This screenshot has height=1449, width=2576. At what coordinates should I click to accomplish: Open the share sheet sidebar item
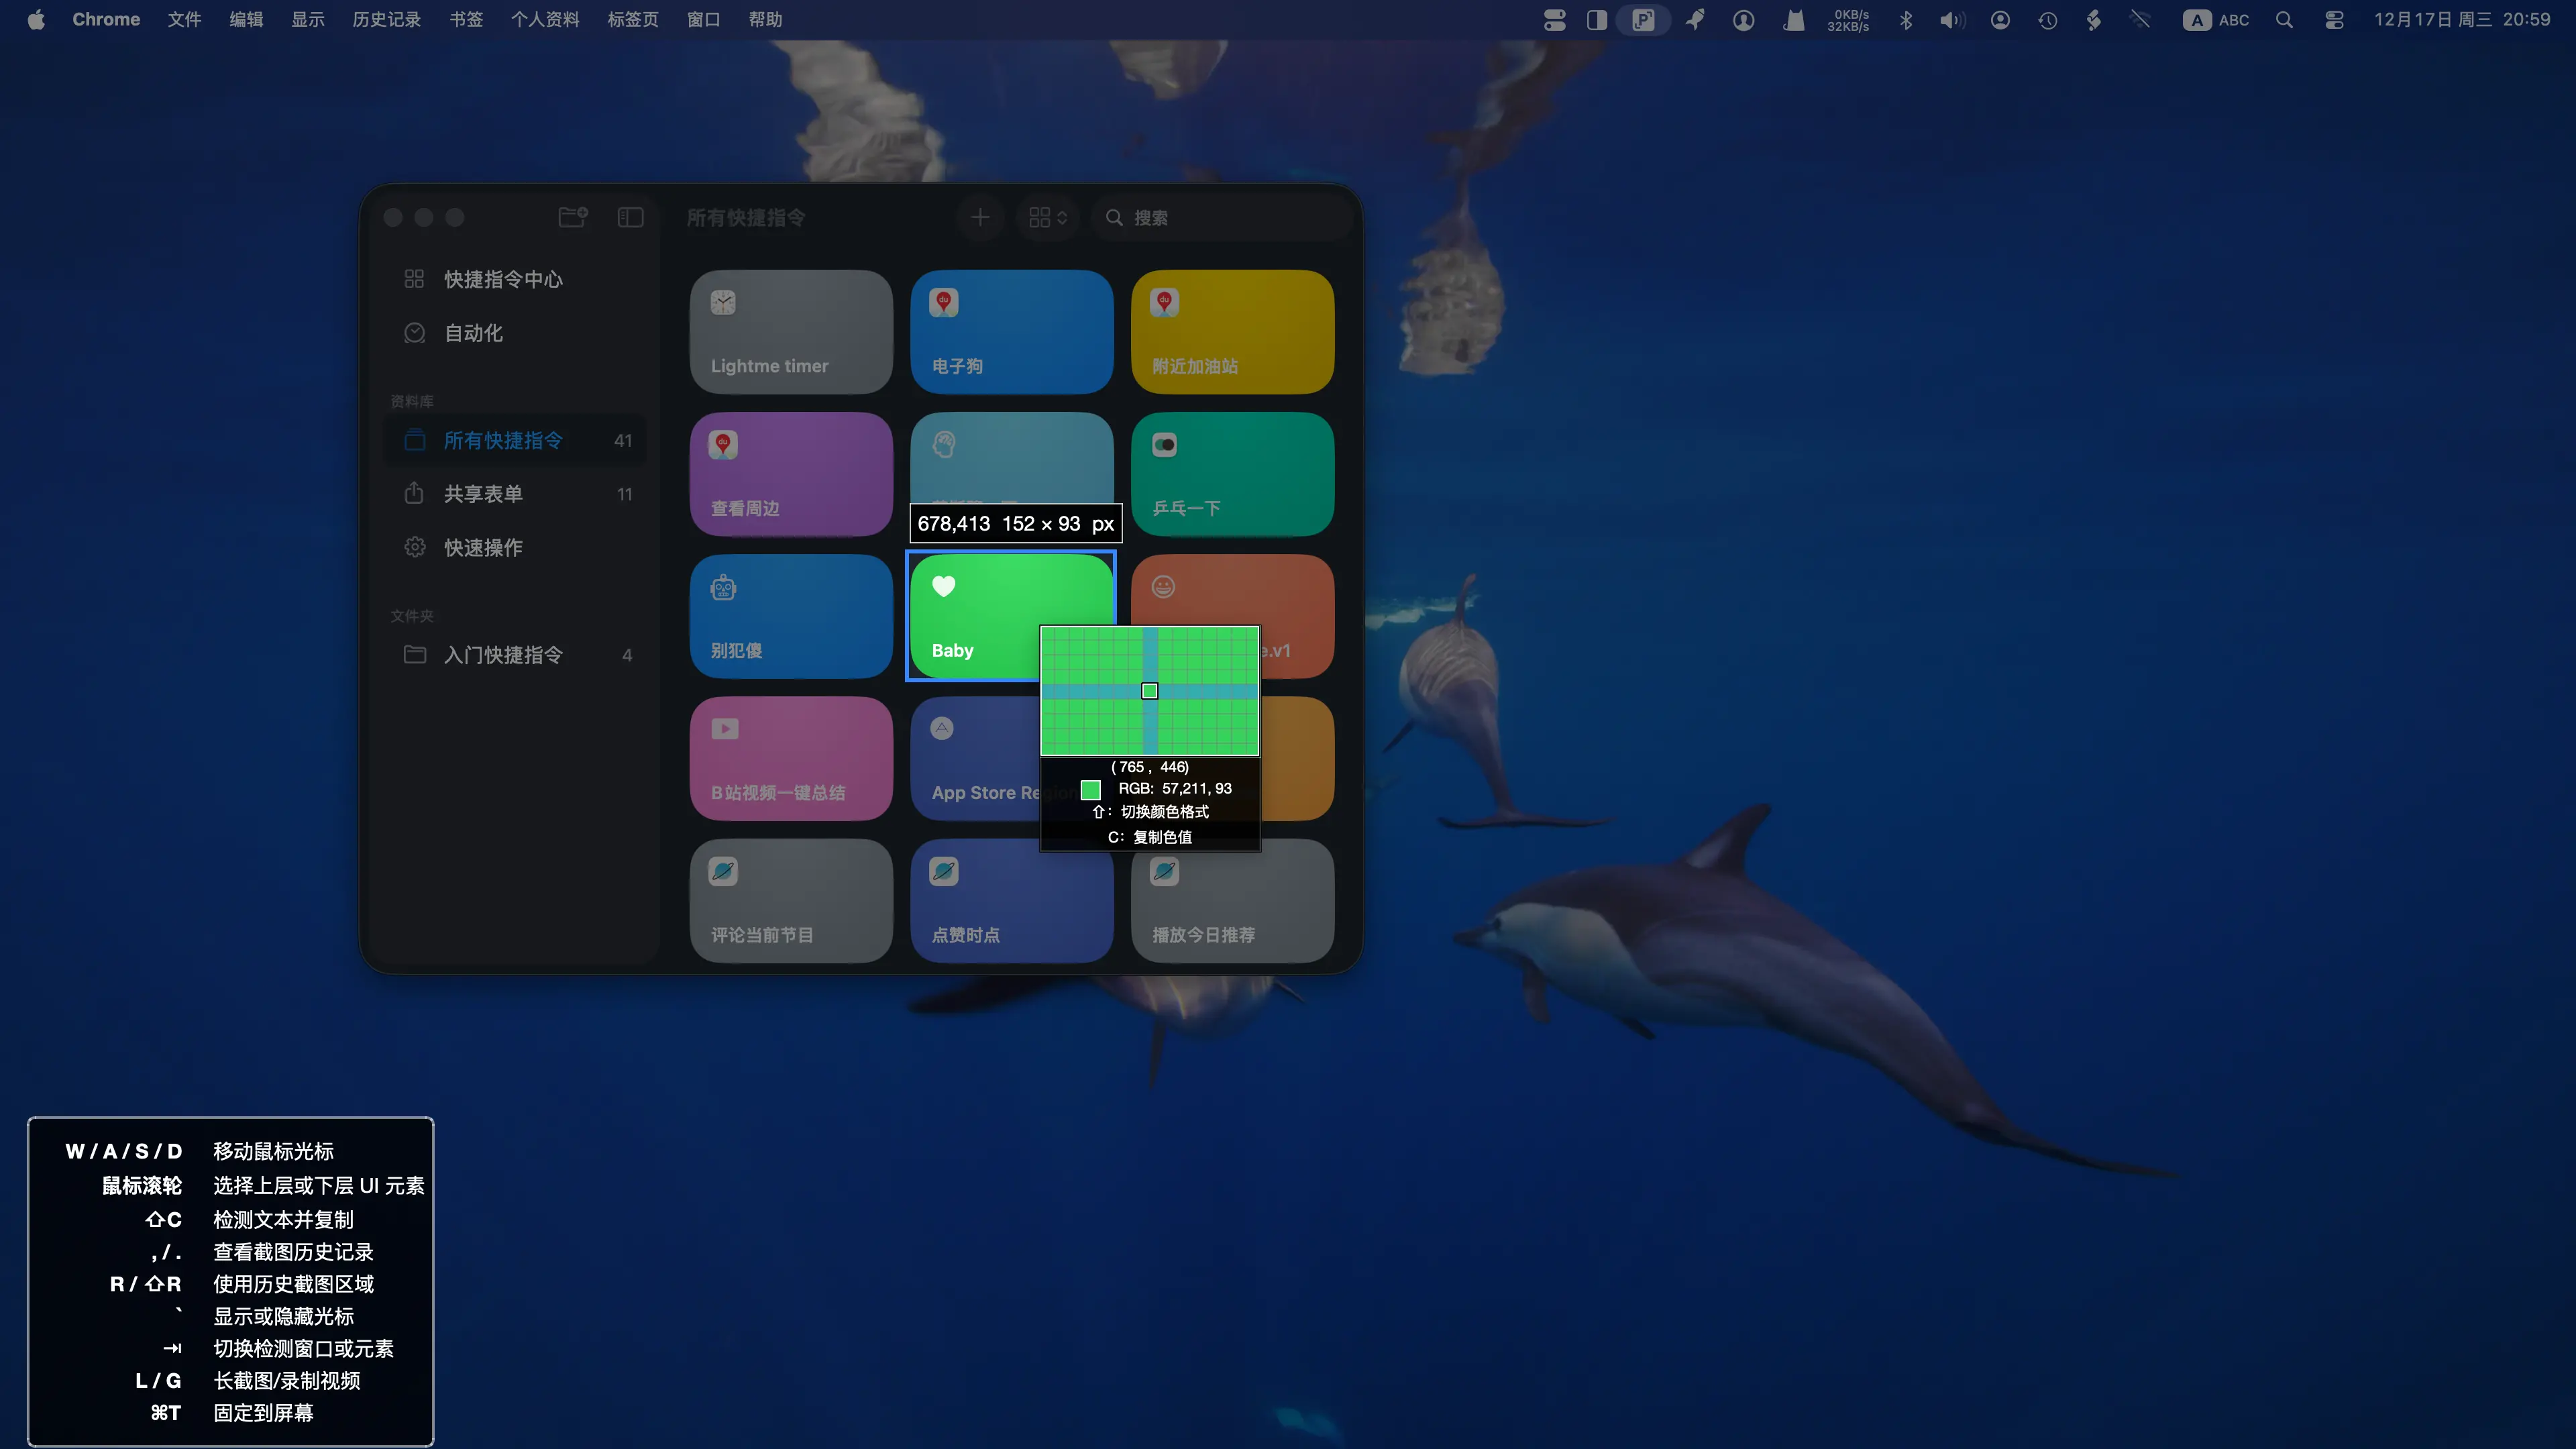[x=483, y=494]
